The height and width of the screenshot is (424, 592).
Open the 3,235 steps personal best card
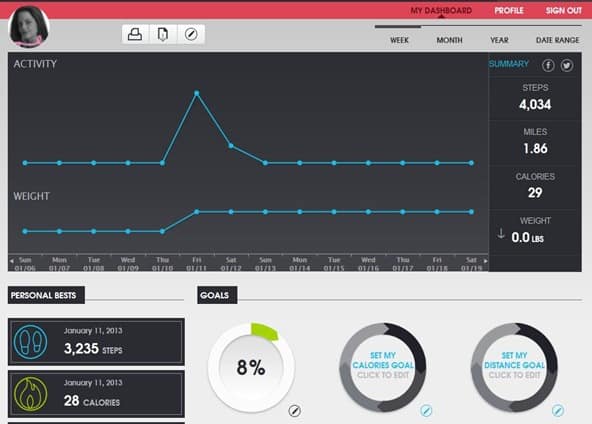[x=96, y=342]
